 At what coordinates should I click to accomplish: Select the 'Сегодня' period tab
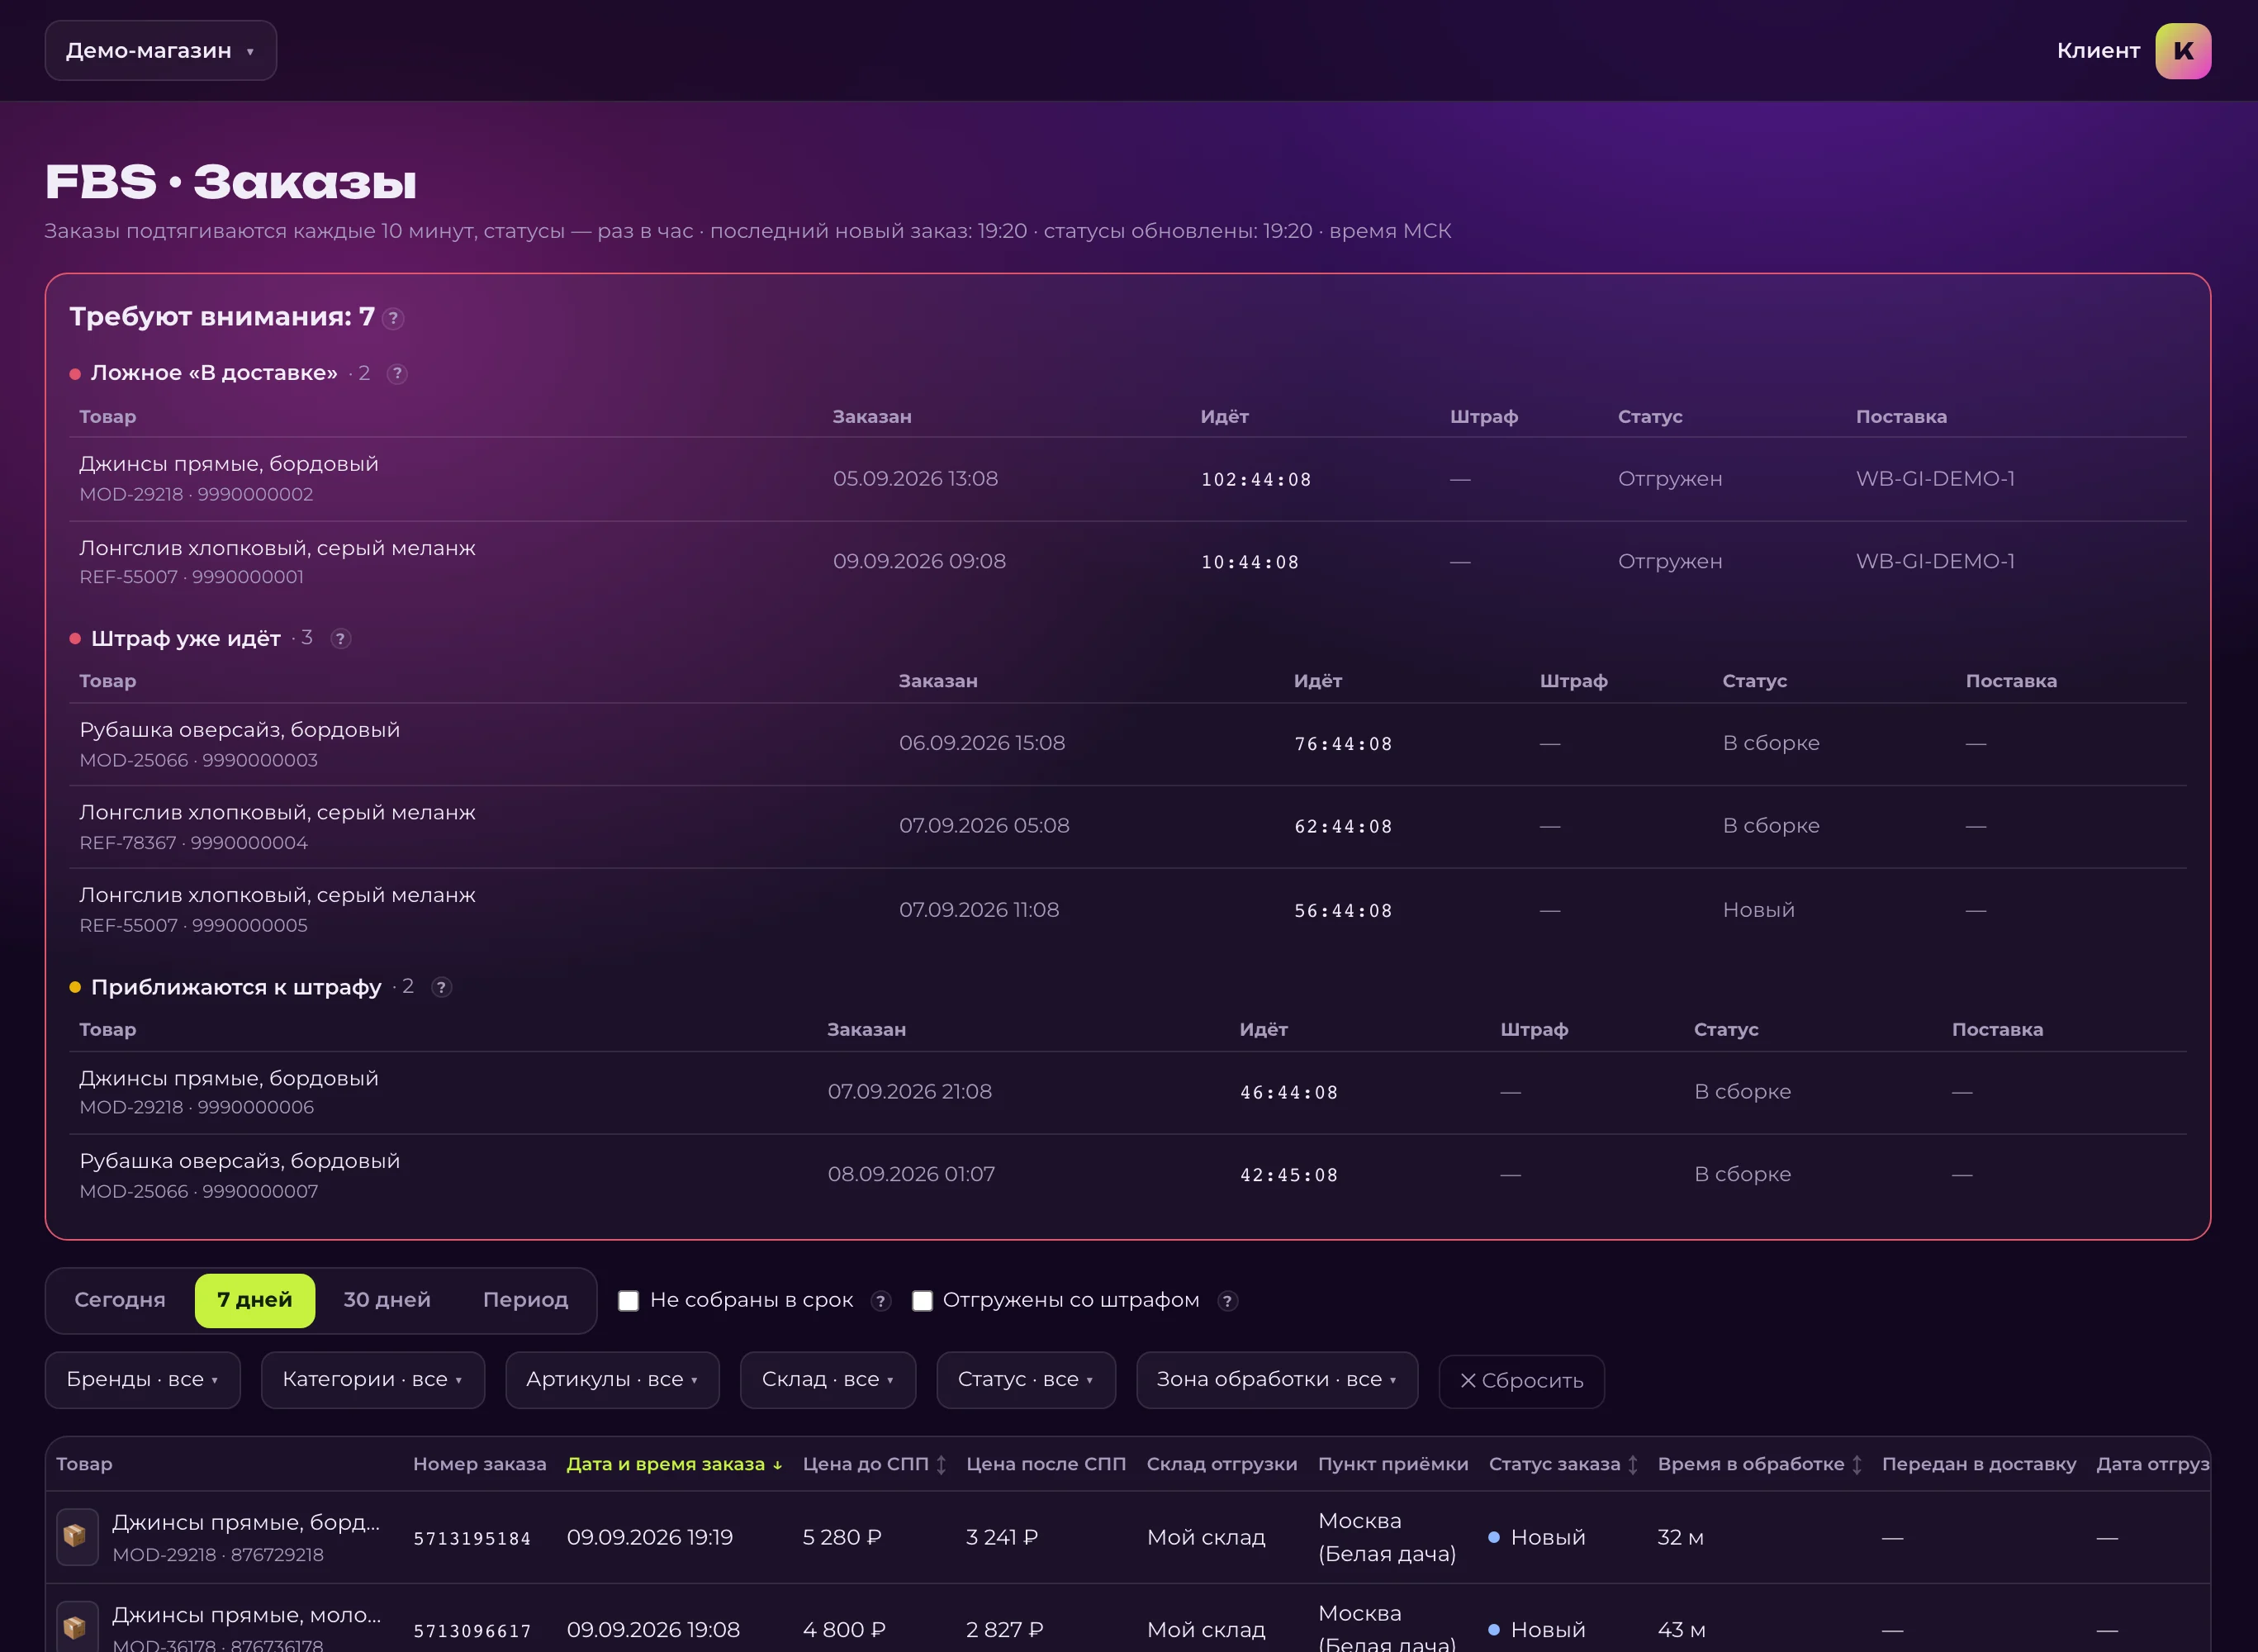tap(120, 1300)
